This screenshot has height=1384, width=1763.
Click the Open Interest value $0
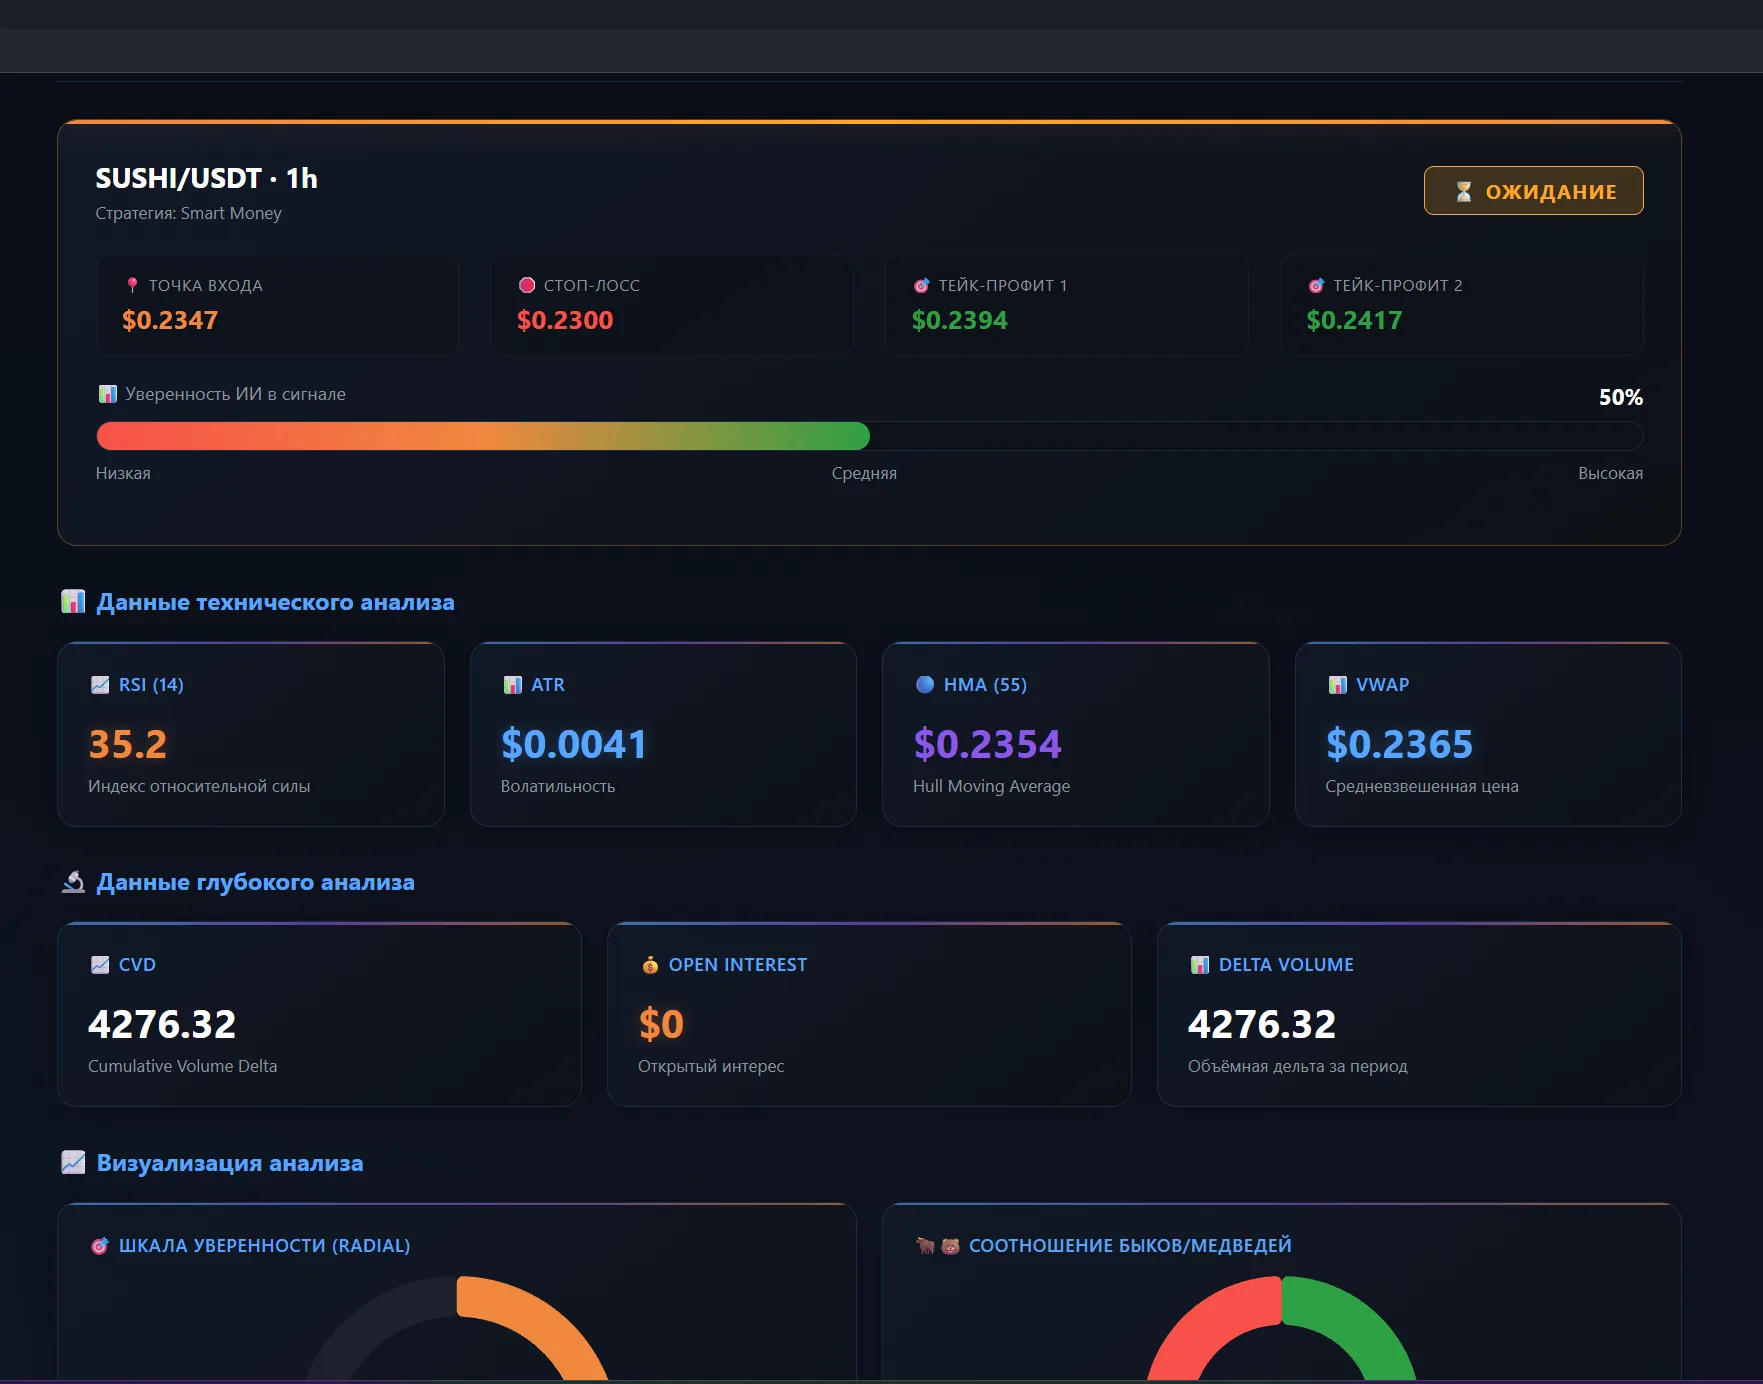point(661,1024)
